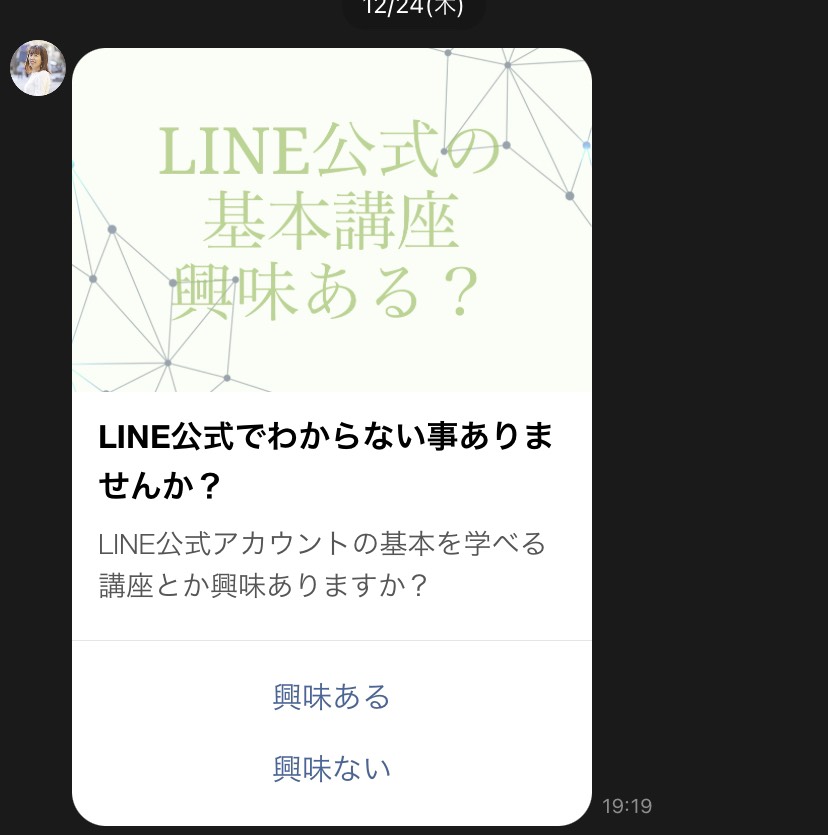Tap the 興味ある reply button
This screenshot has height=835, width=828.
332,697
